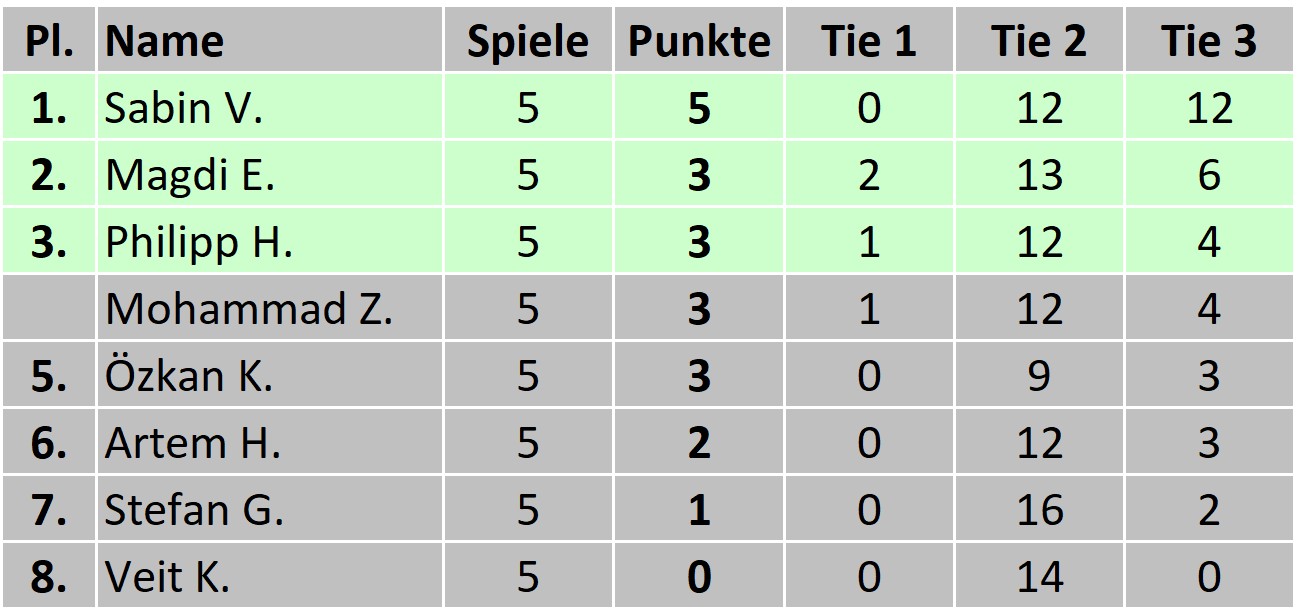Click the Artem H. name cell
The image size is (1300, 614).
(193, 443)
